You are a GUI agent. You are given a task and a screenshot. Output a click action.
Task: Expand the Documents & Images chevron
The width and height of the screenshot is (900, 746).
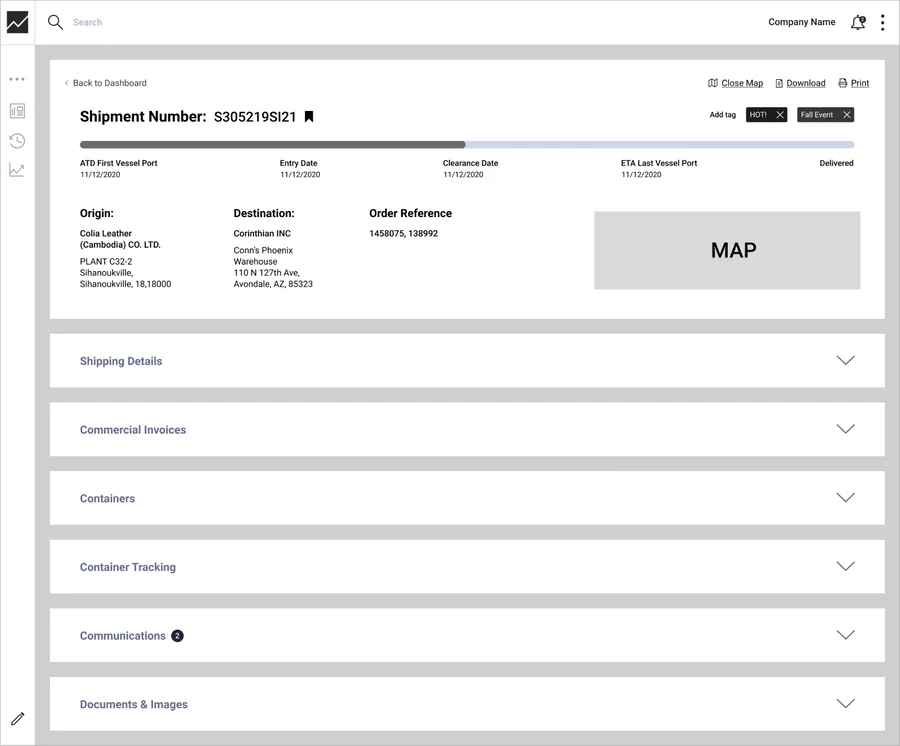pyautogui.click(x=845, y=704)
